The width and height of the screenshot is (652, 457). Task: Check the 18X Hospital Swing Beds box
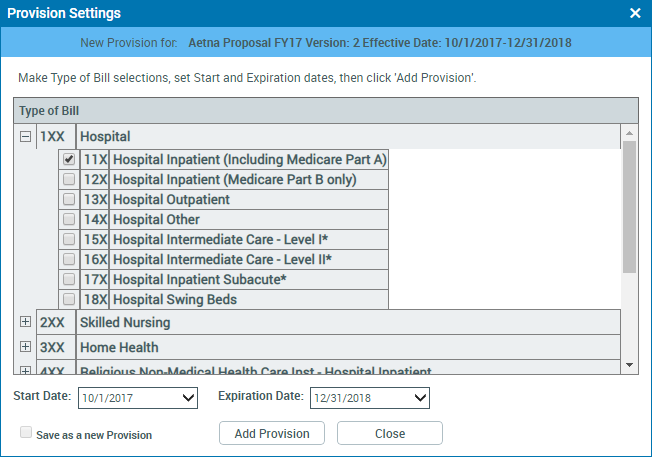click(x=69, y=299)
